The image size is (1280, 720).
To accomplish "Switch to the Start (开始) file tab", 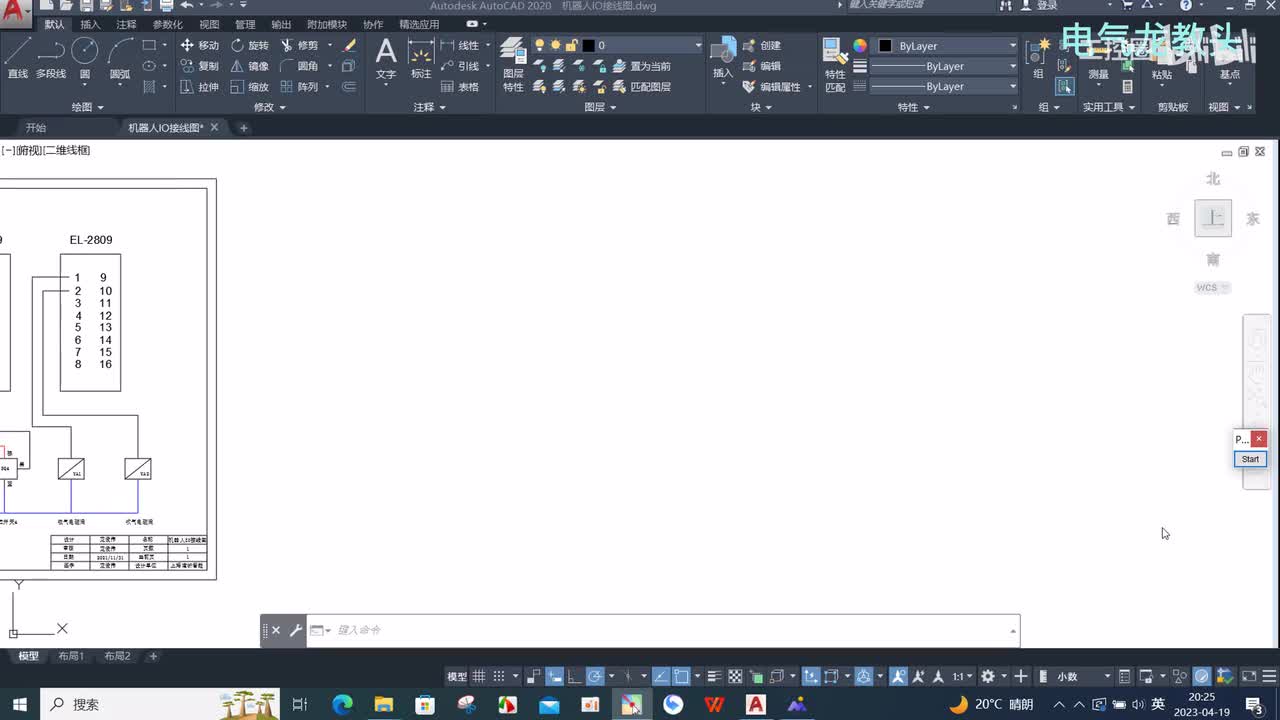I will pyautogui.click(x=36, y=128).
